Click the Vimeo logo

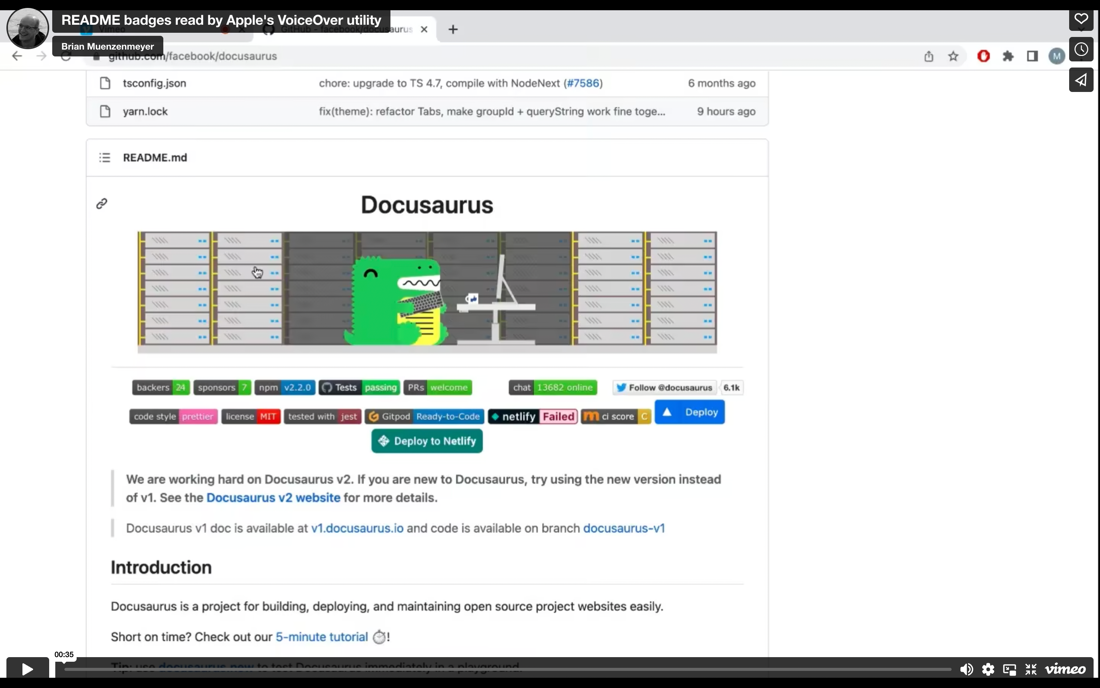click(x=1065, y=668)
